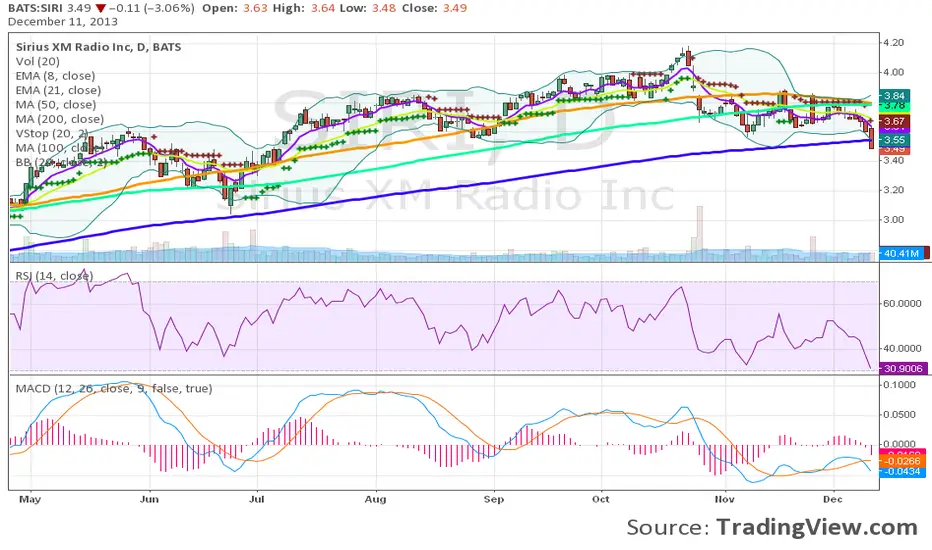The width and height of the screenshot is (932, 550).
Task: Click the 3.00 price axis tick
Action: pos(894,219)
